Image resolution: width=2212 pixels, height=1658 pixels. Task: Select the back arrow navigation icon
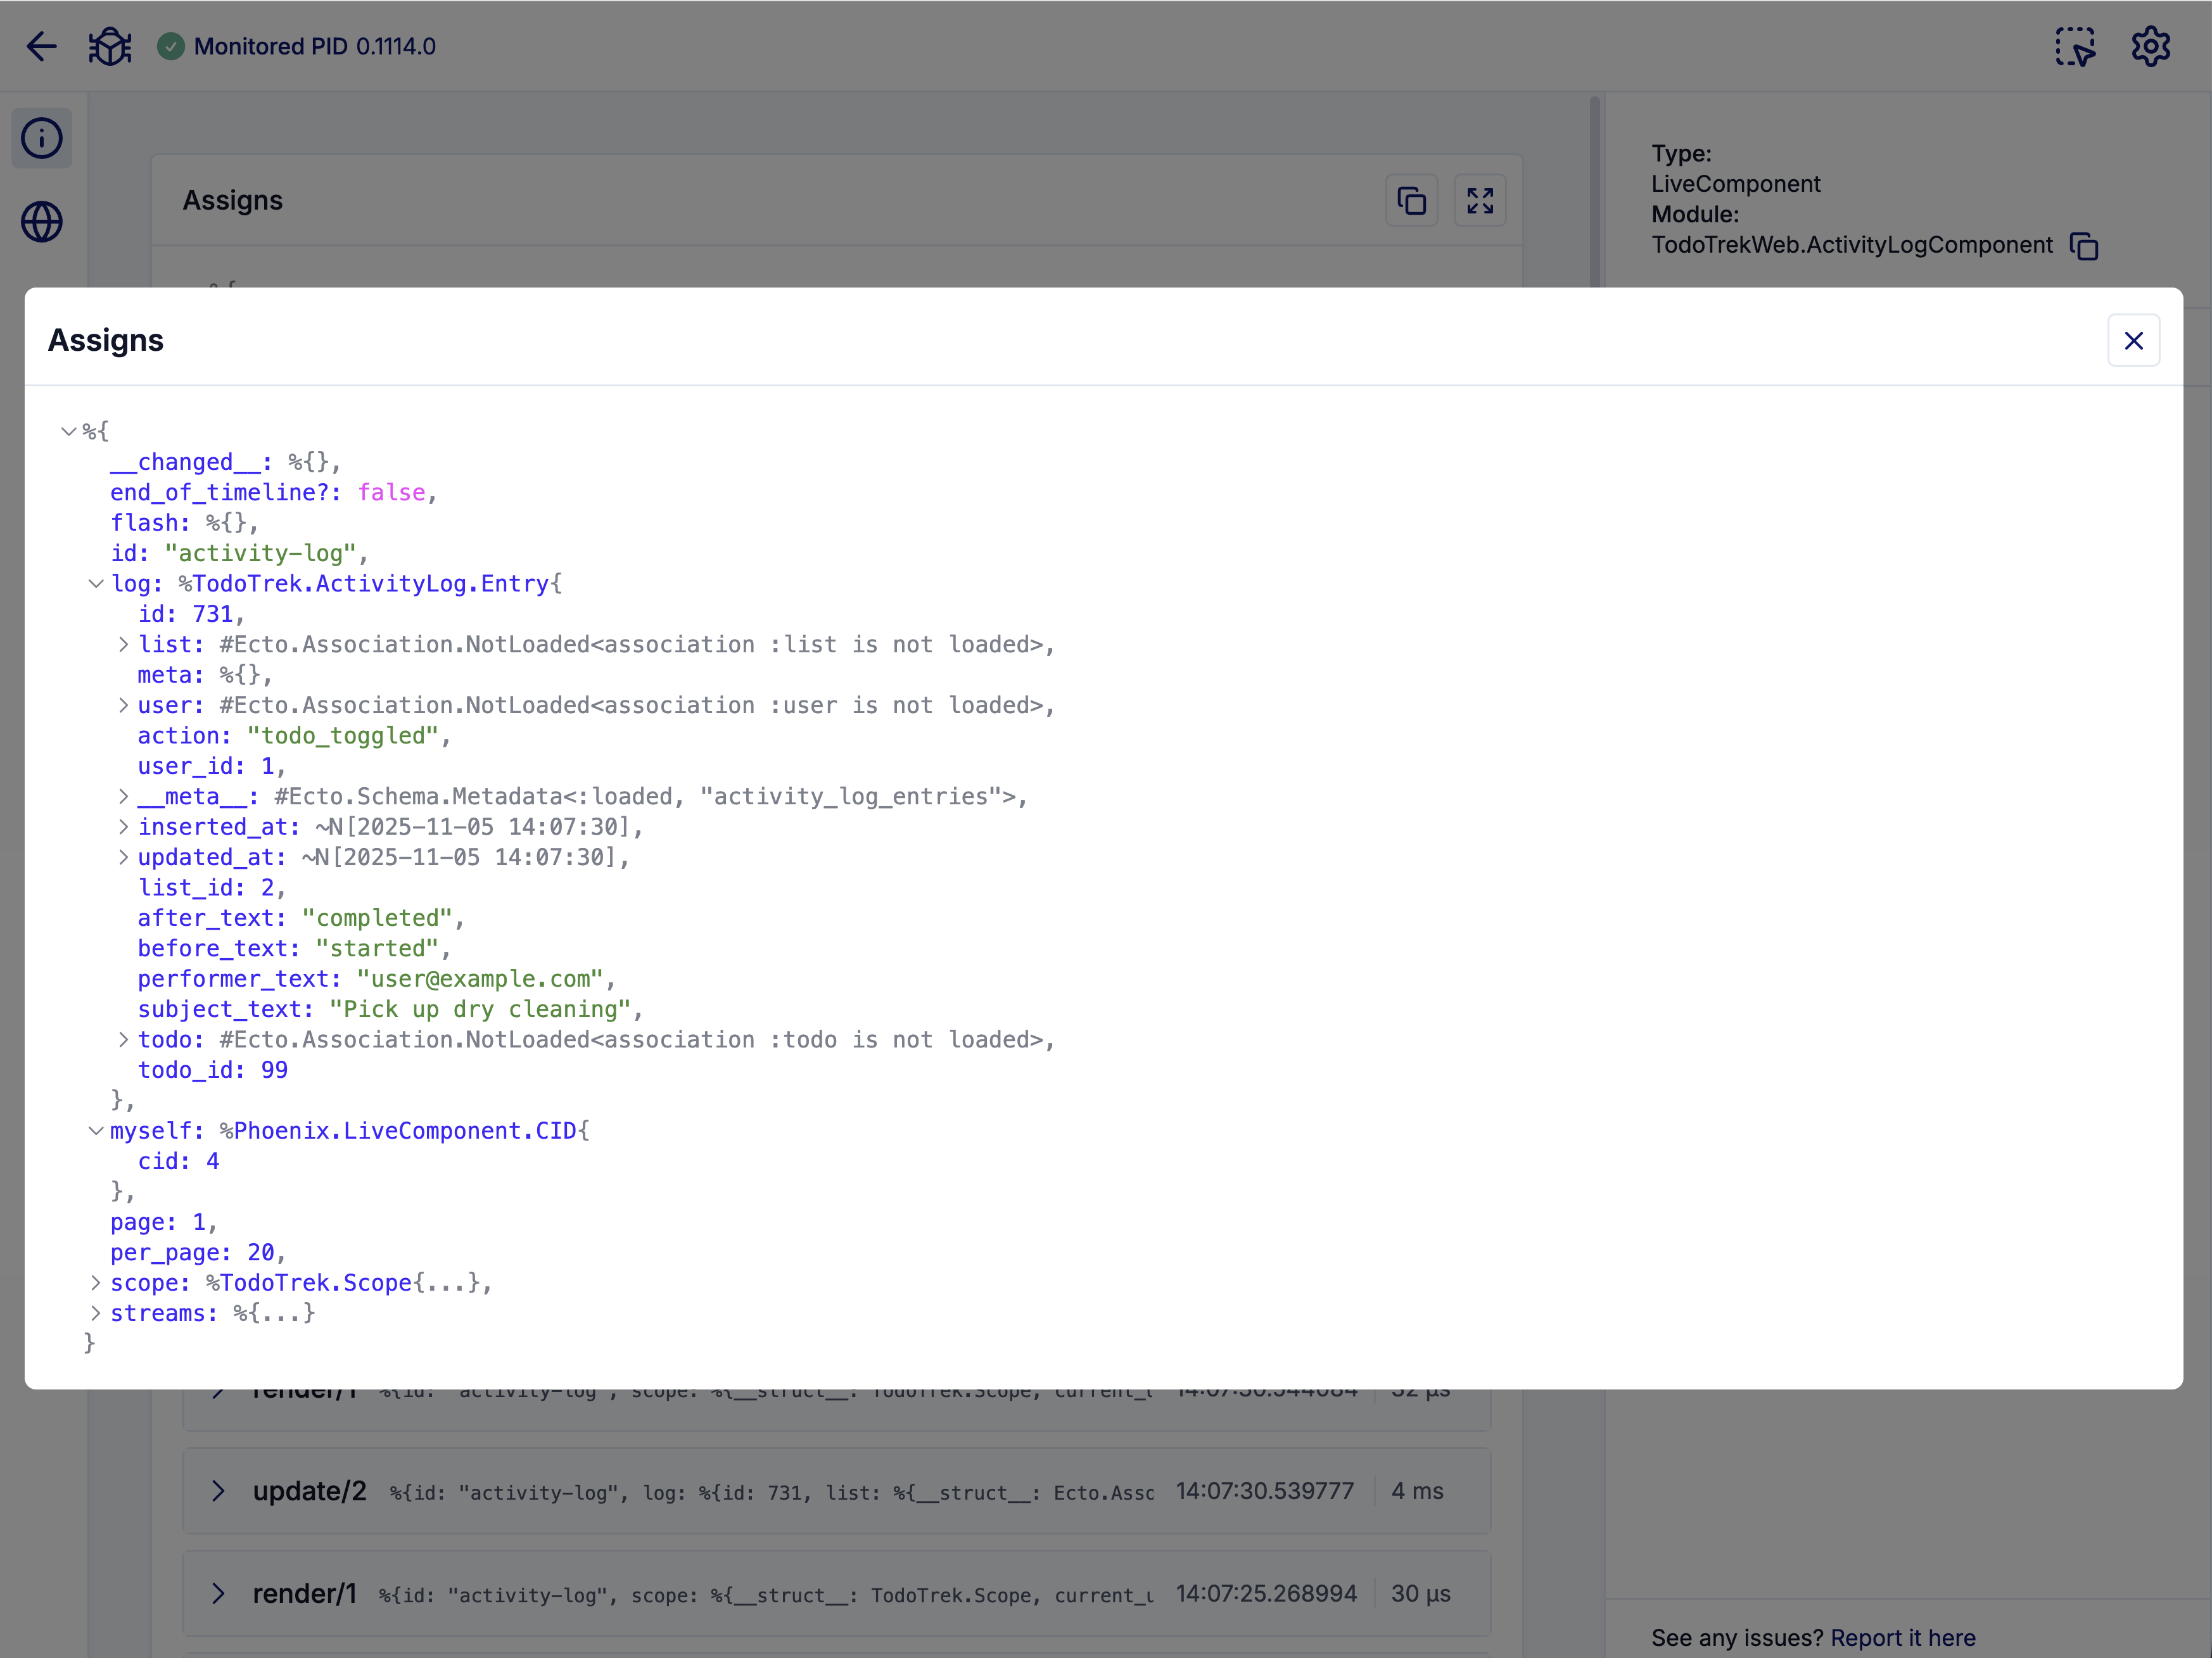(x=41, y=46)
